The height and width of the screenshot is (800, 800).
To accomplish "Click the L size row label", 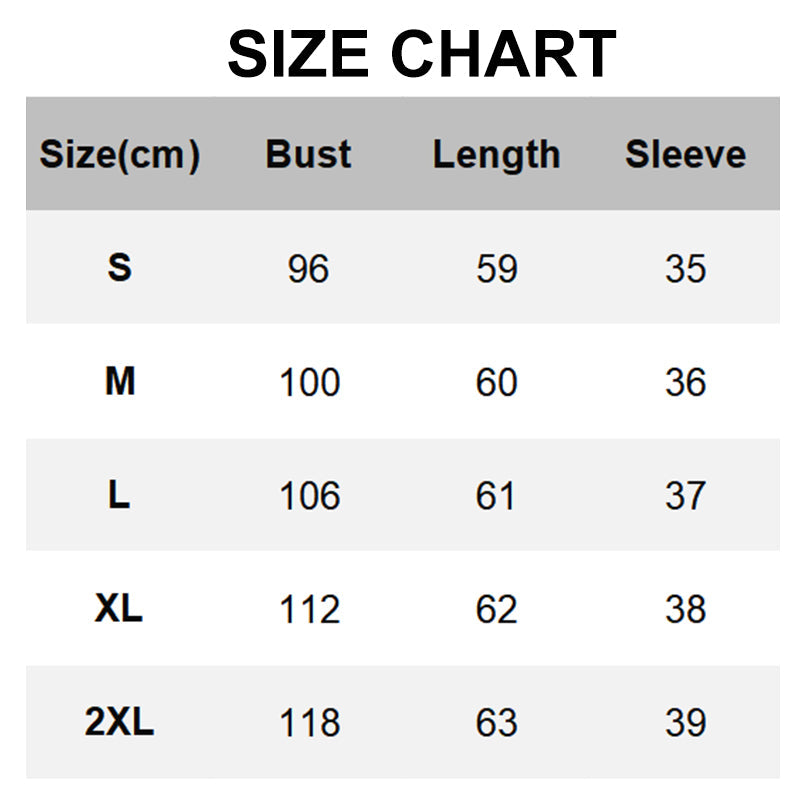I will pos(119,494).
